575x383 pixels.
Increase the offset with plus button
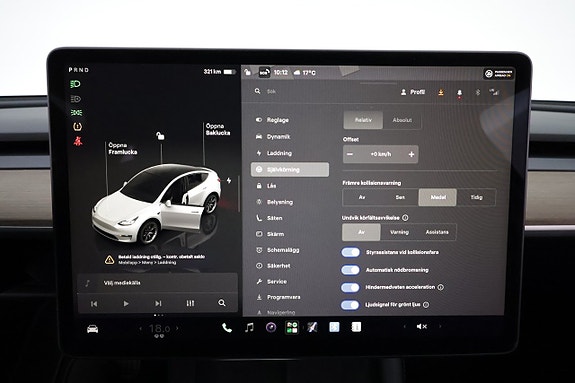[x=411, y=154]
